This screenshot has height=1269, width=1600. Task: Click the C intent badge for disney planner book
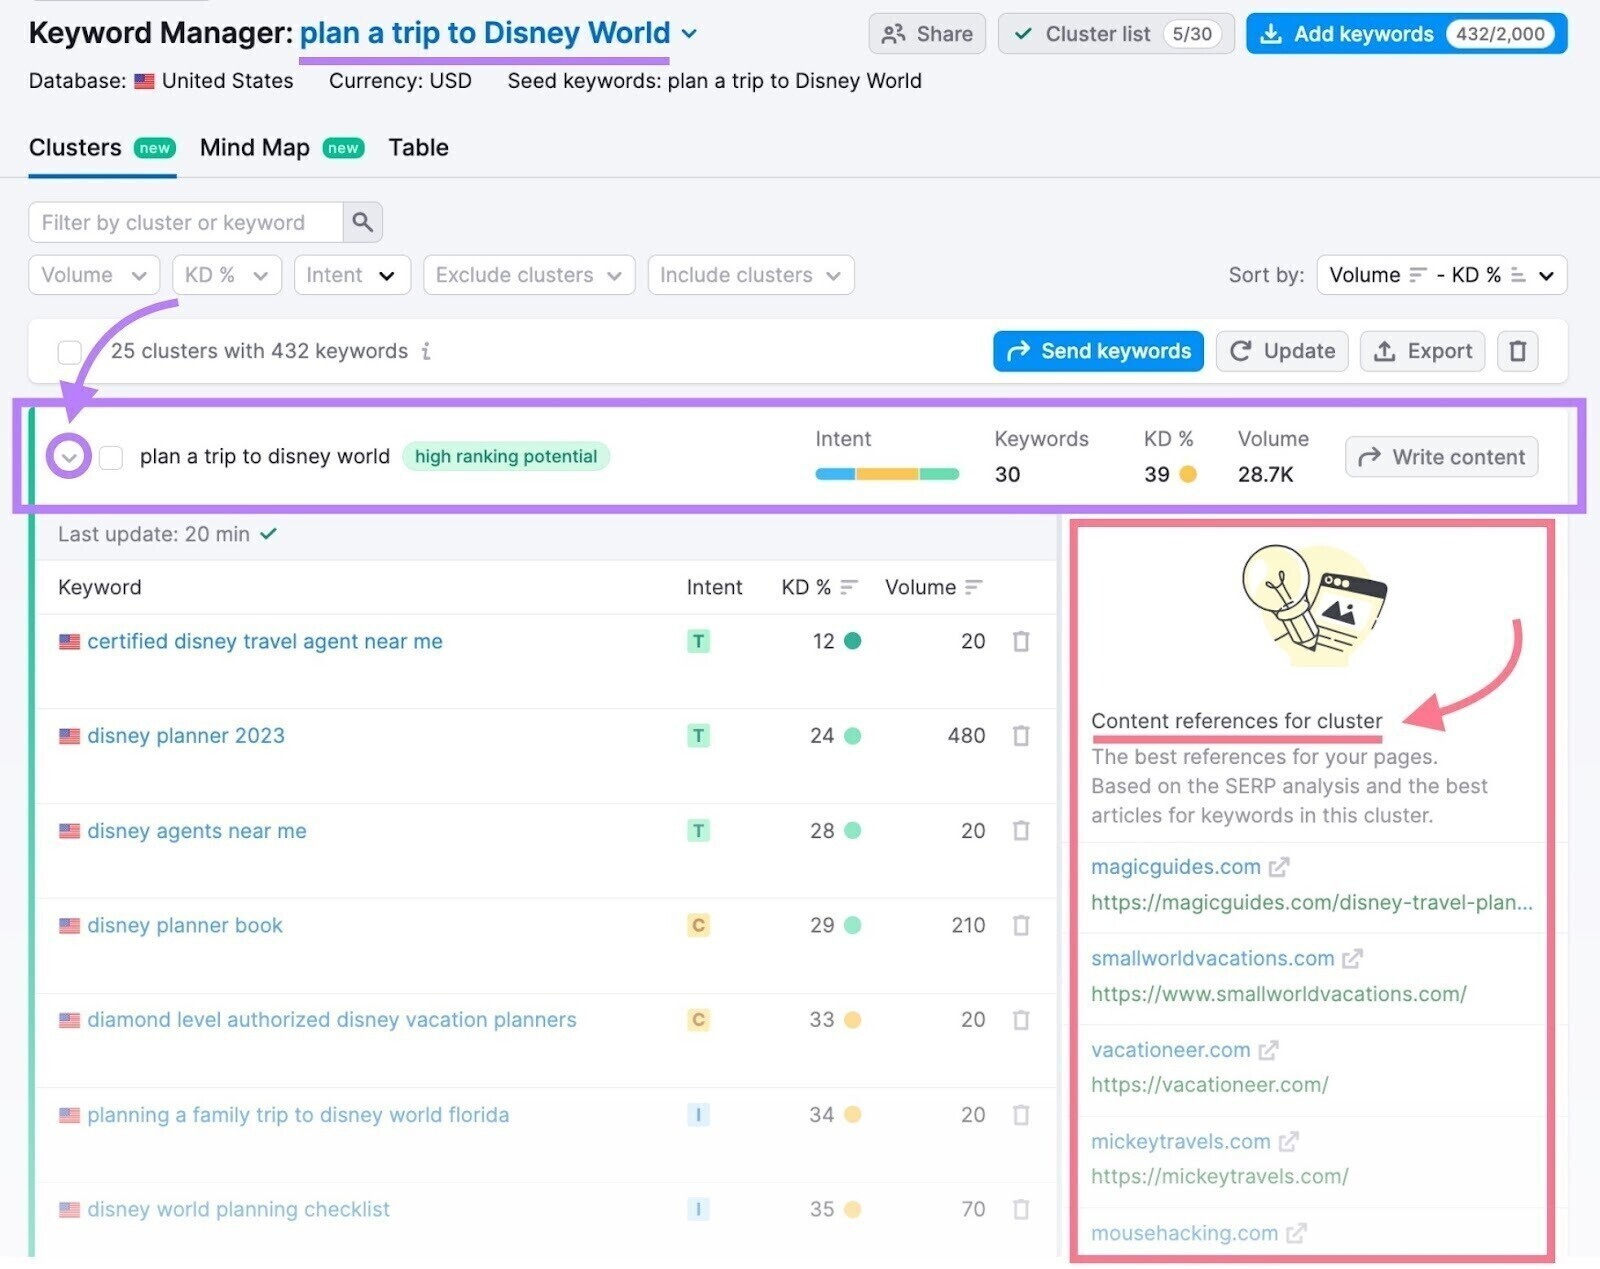(x=698, y=925)
